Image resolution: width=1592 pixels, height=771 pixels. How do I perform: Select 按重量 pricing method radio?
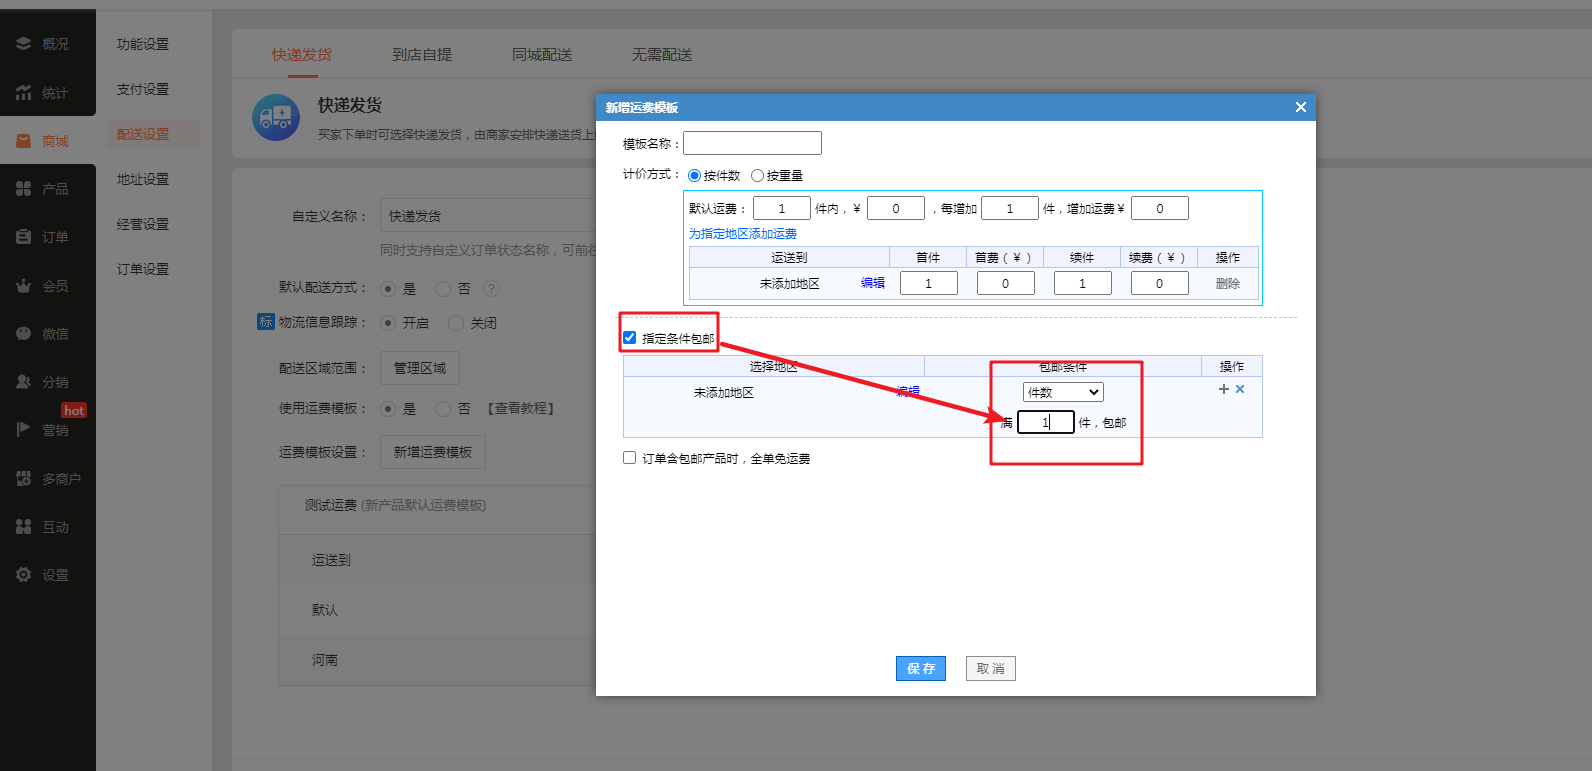(757, 176)
